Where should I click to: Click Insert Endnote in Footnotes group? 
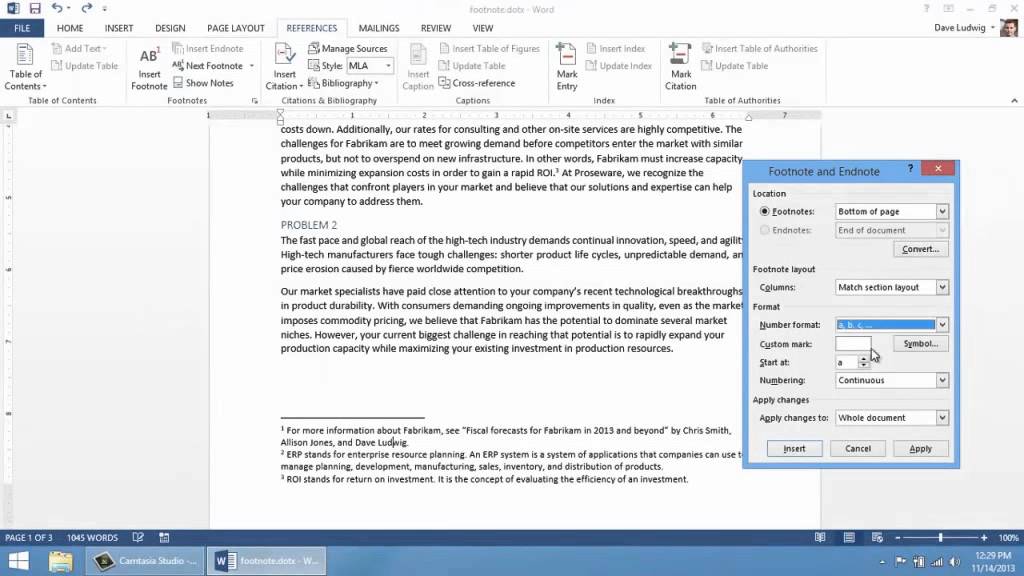pos(208,48)
